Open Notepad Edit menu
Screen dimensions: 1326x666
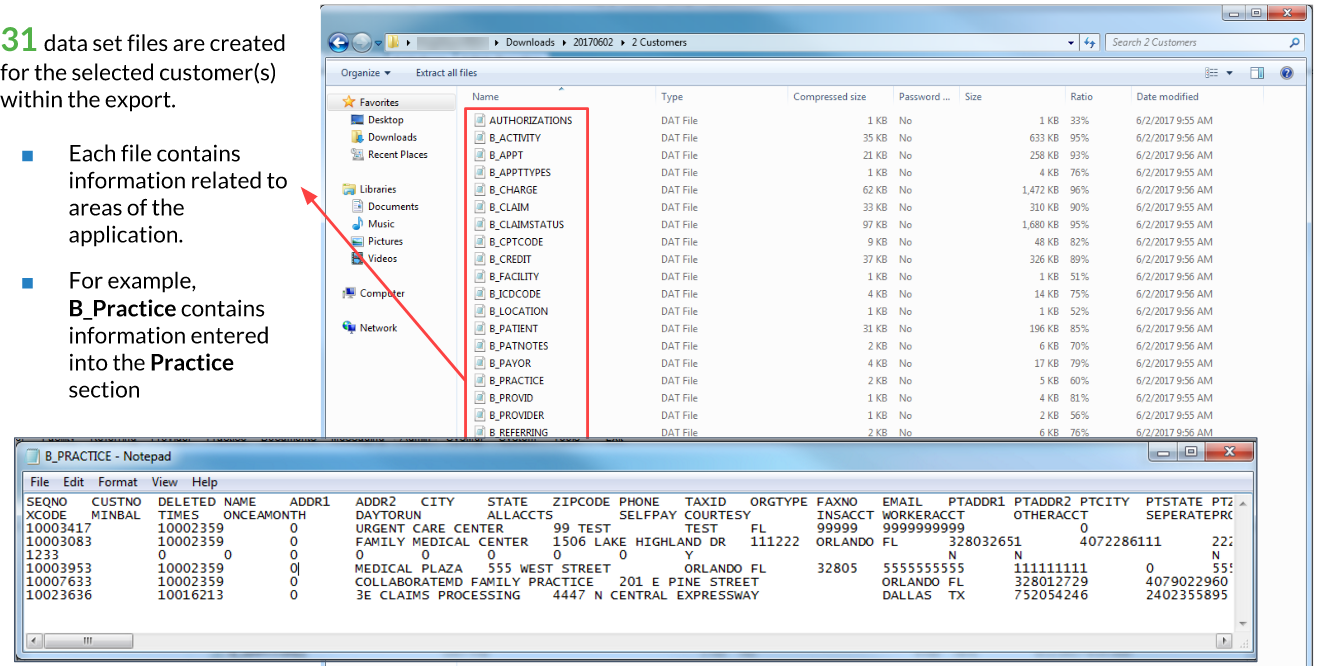[x=73, y=482]
